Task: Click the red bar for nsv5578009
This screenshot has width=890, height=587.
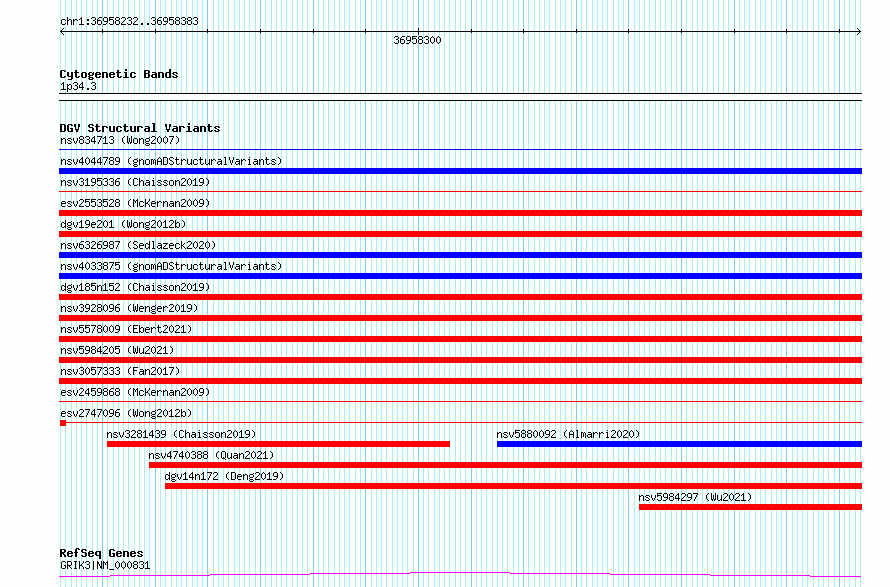Action: pyautogui.click(x=460, y=339)
